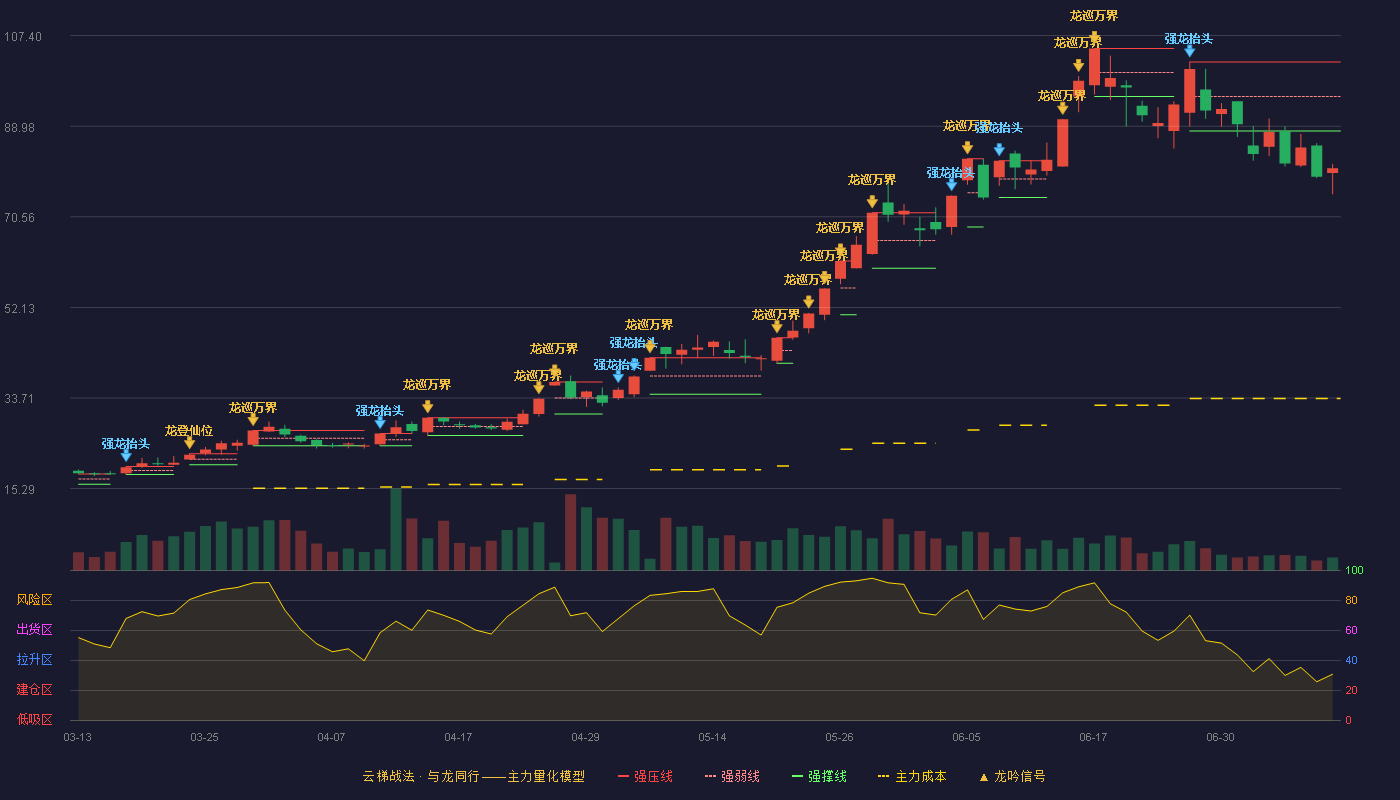
Task: Click the last 强龙抬头 signal near 06-30
Action: pos(1189,39)
